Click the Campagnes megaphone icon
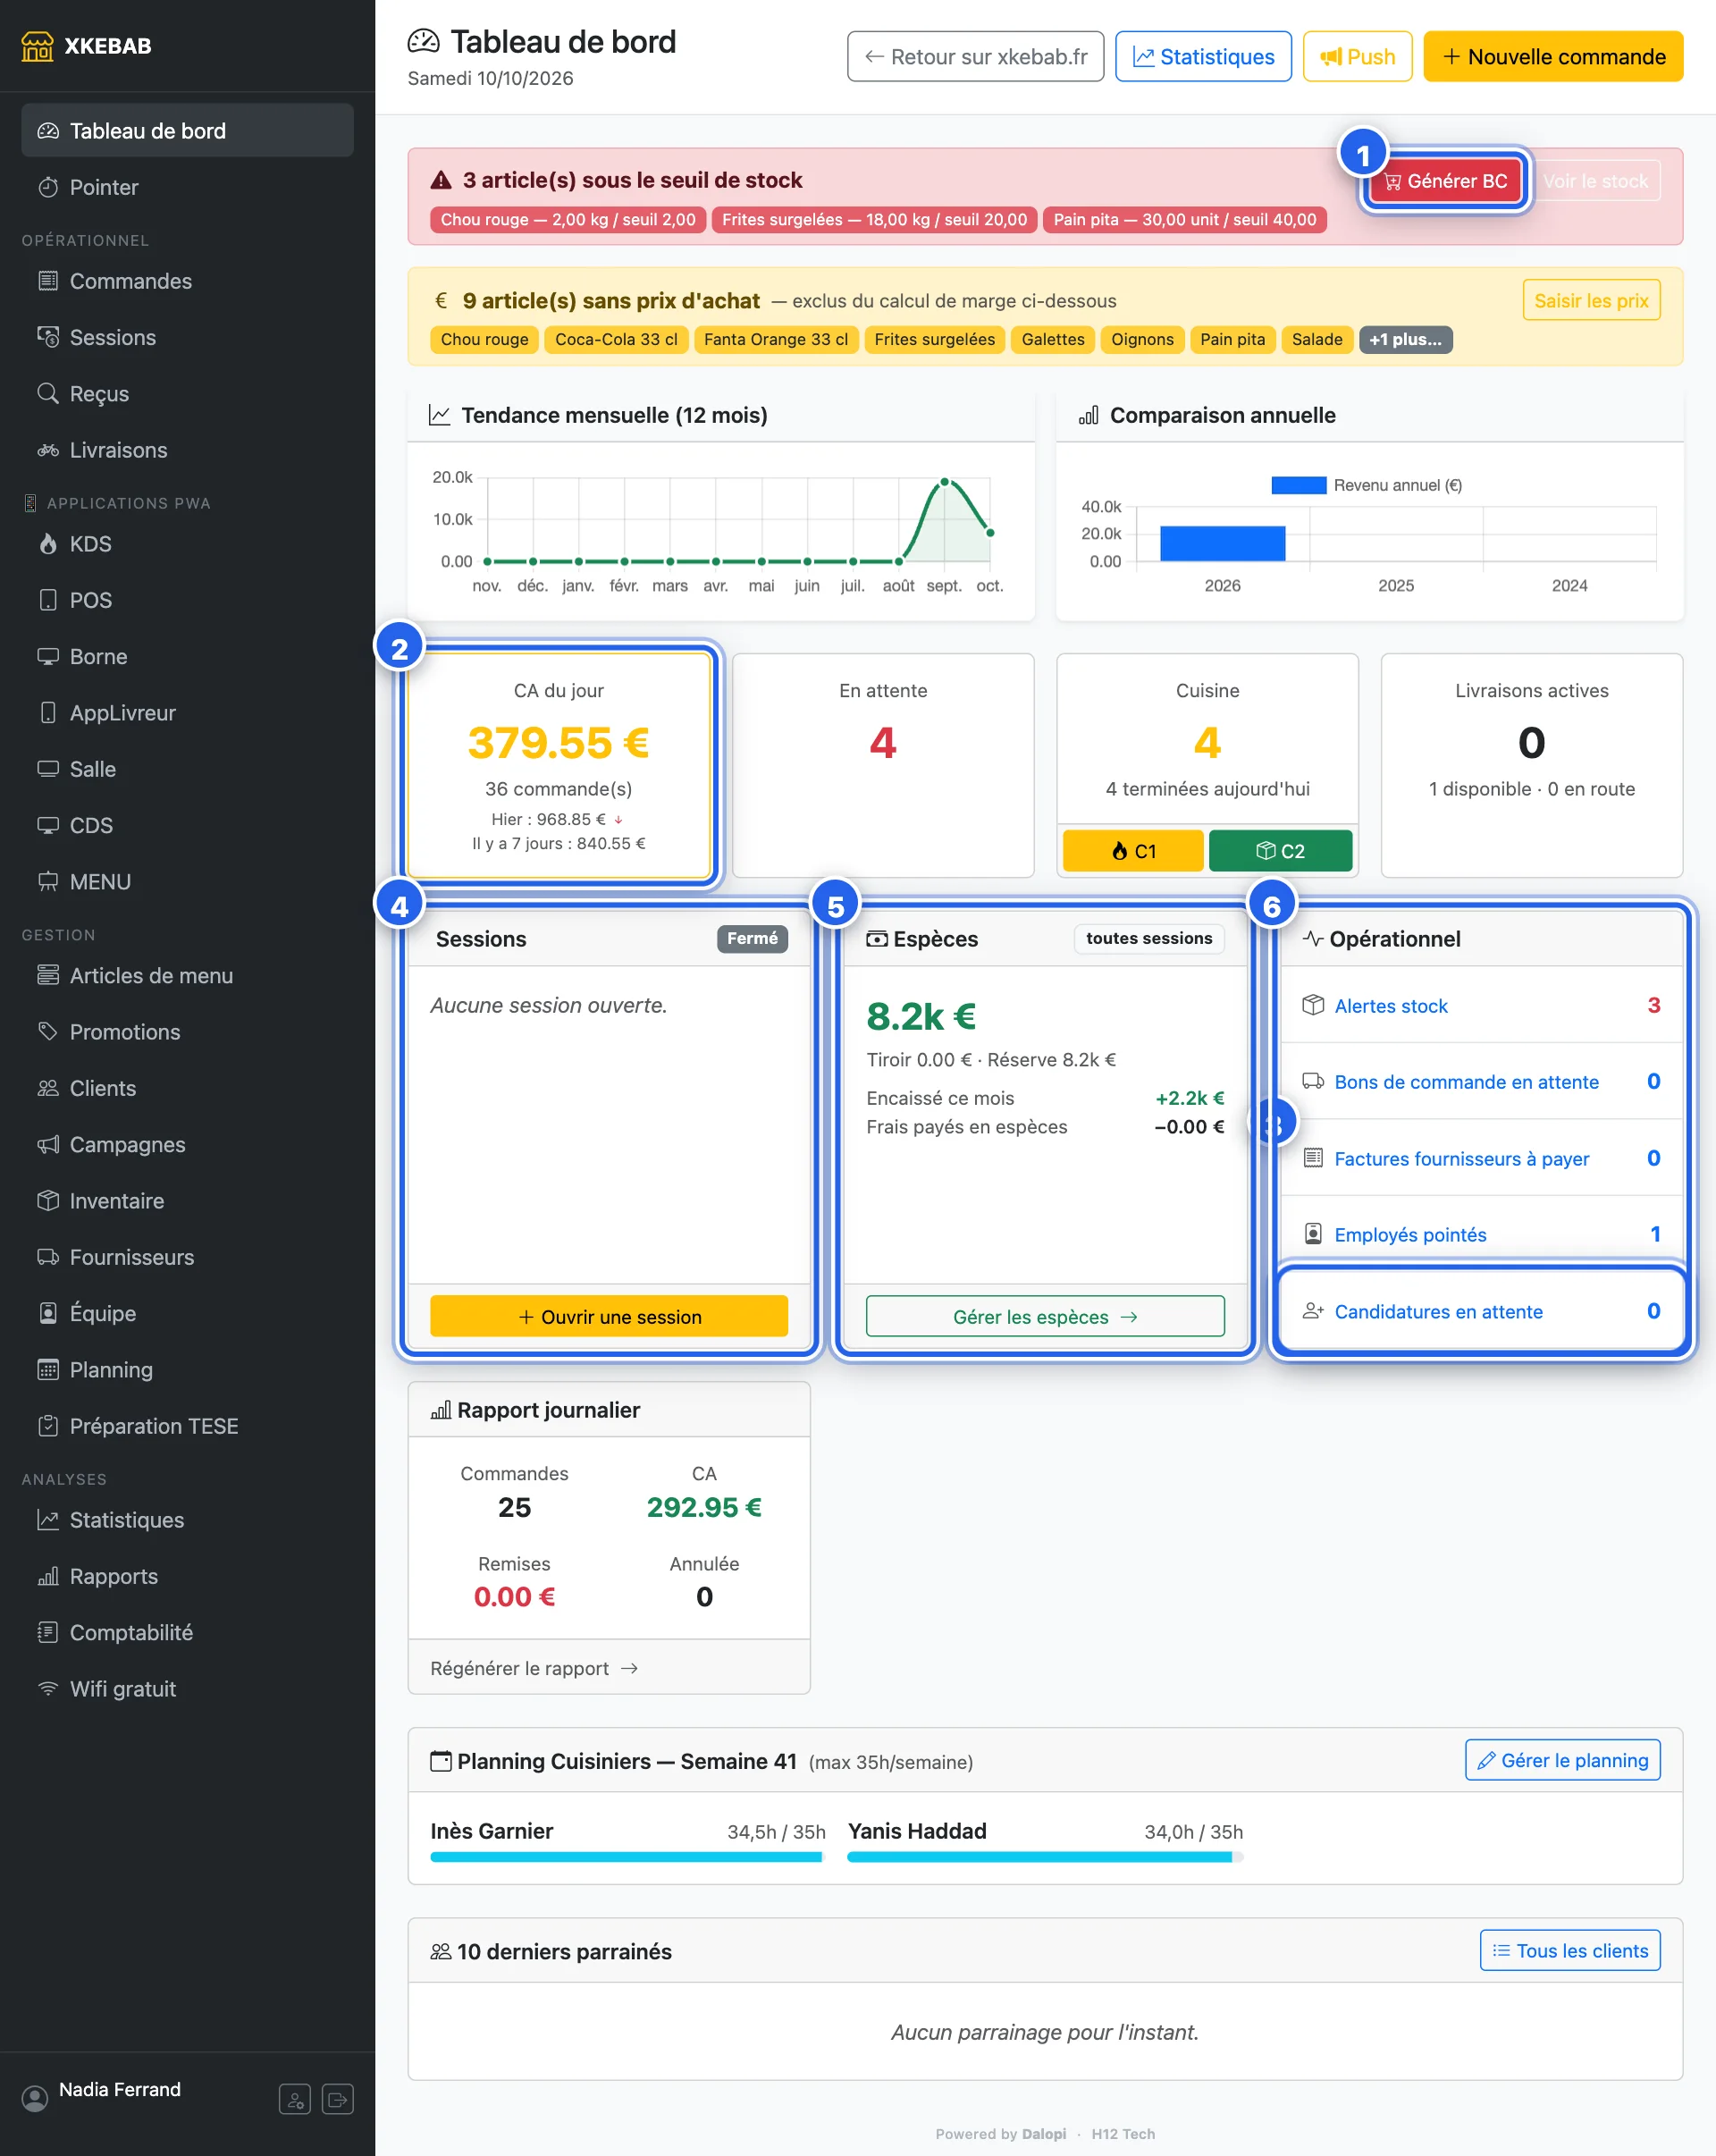The image size is (1716, 2156). point(48,1145)
